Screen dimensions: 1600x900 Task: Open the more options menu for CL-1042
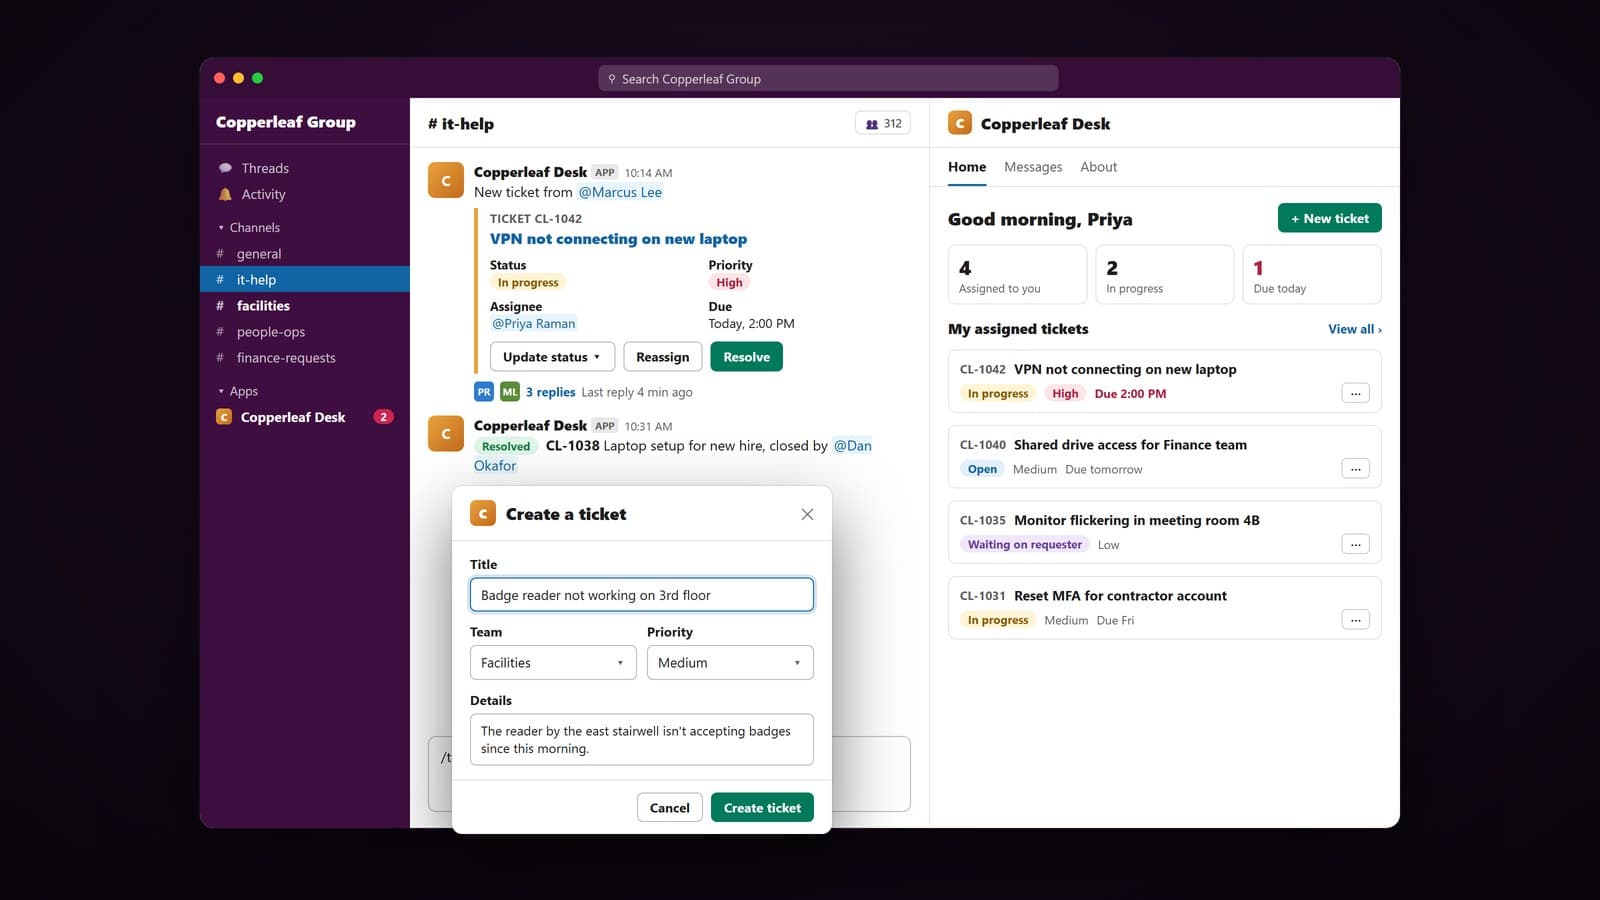(1355, 394)
